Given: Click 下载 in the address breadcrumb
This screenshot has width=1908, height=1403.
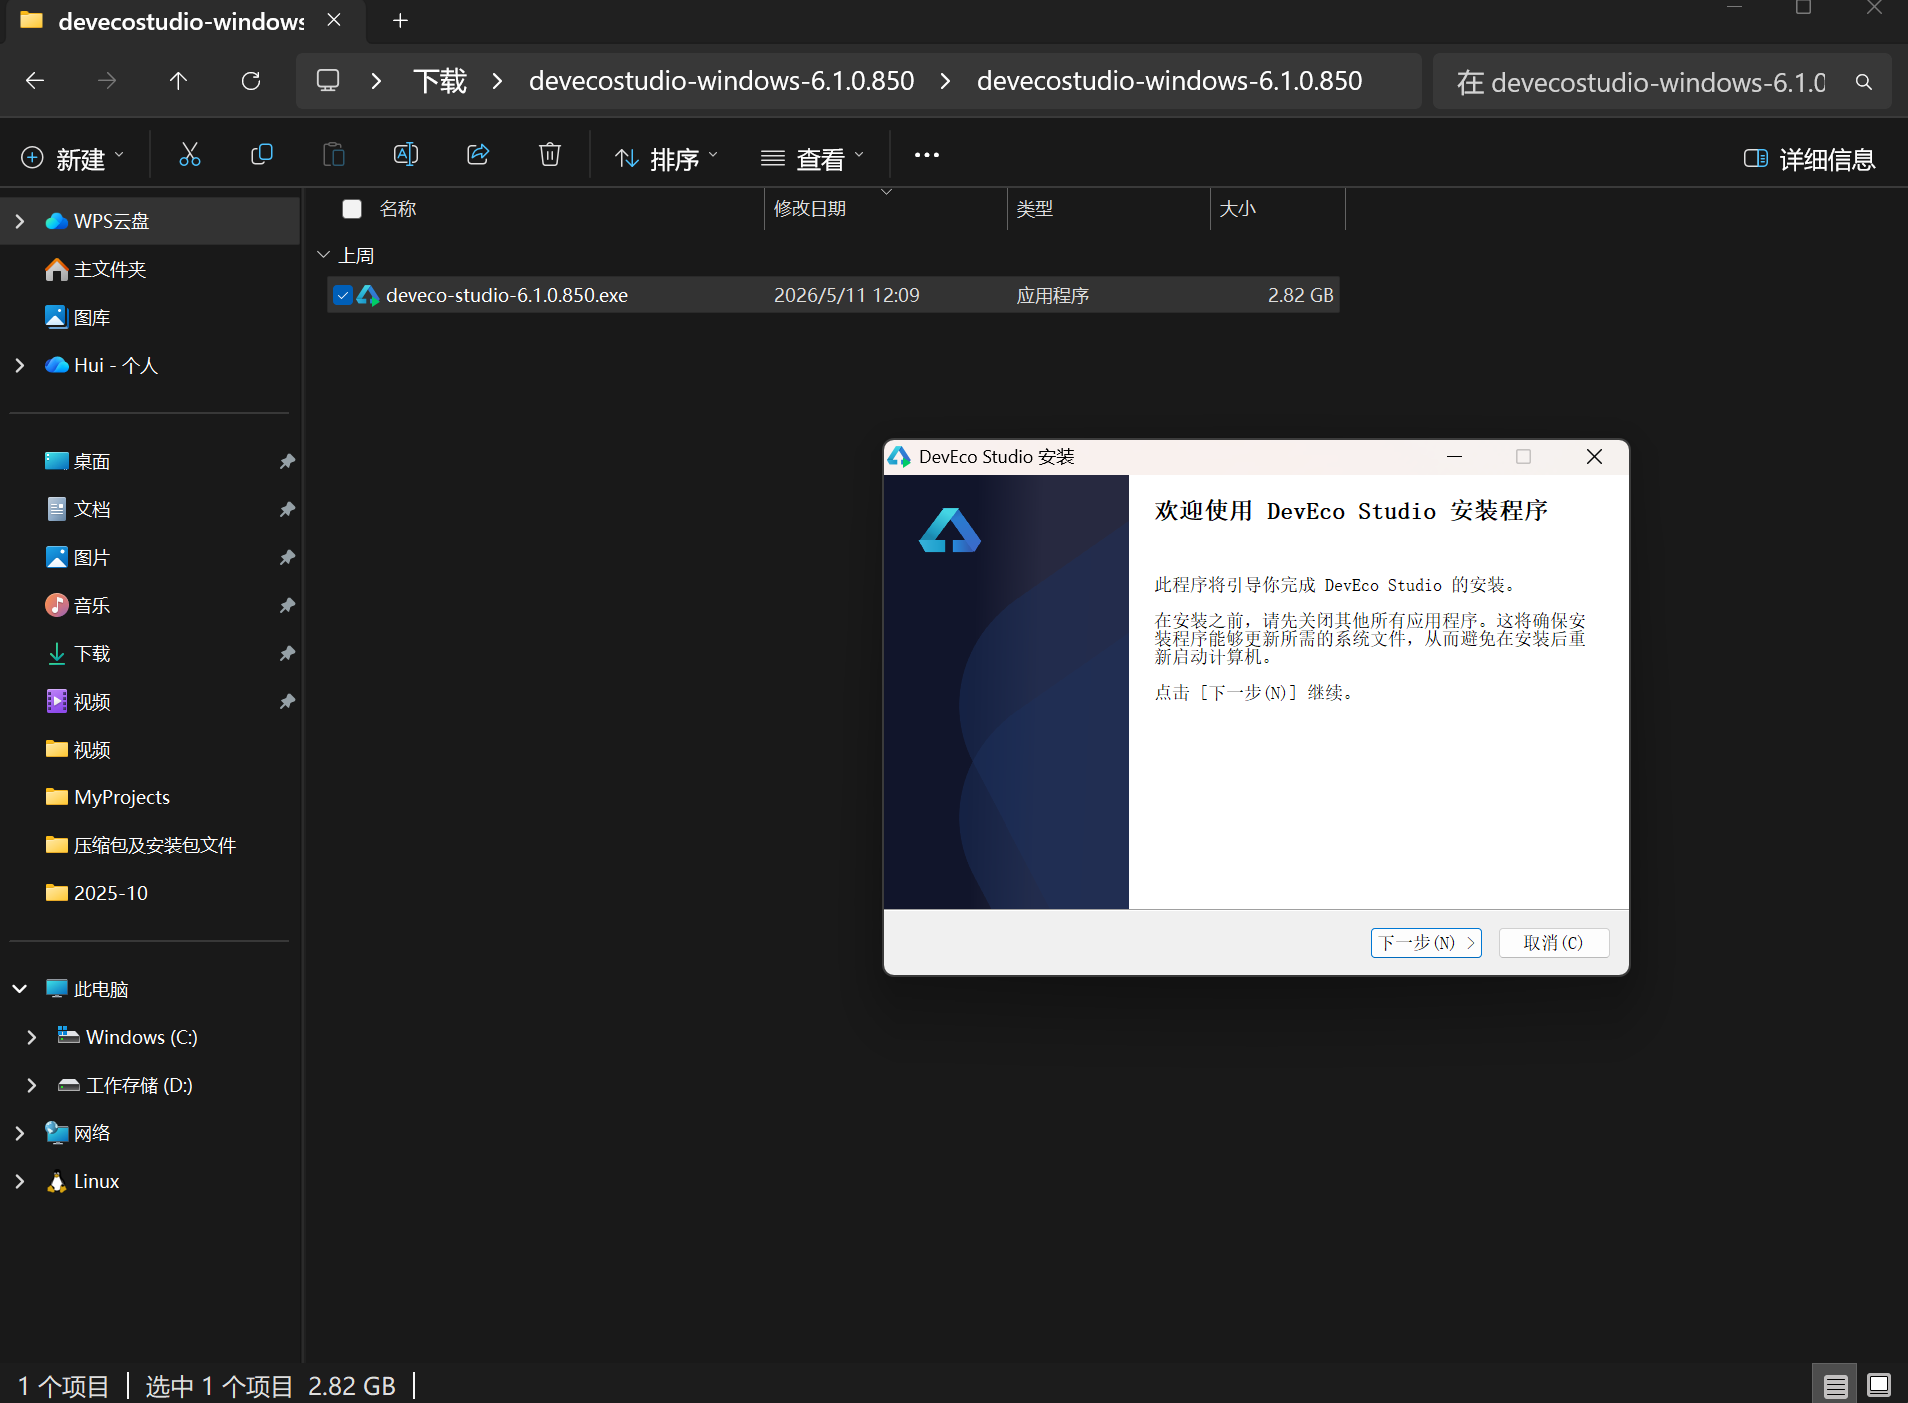Looking at the screenshot, I should [x=440, y=81].
